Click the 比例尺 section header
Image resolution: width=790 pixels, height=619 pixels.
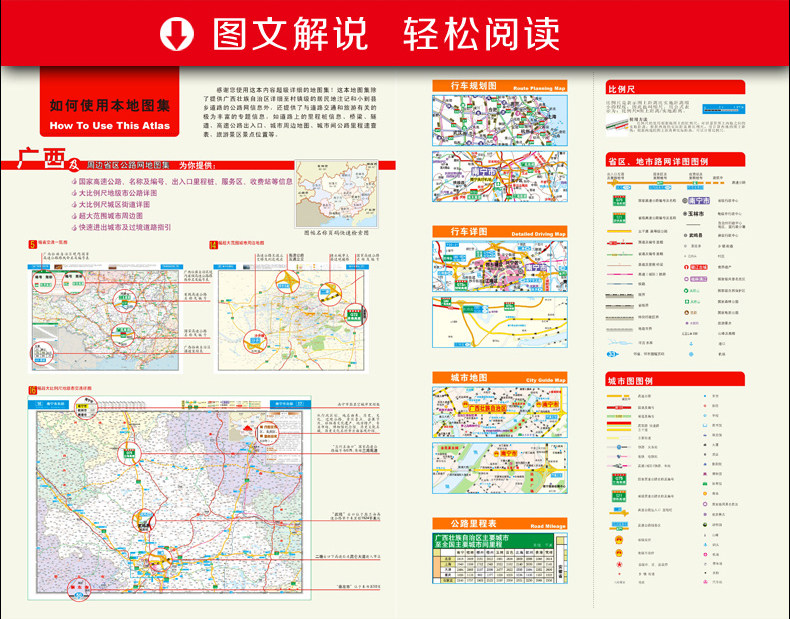(675, 88)
